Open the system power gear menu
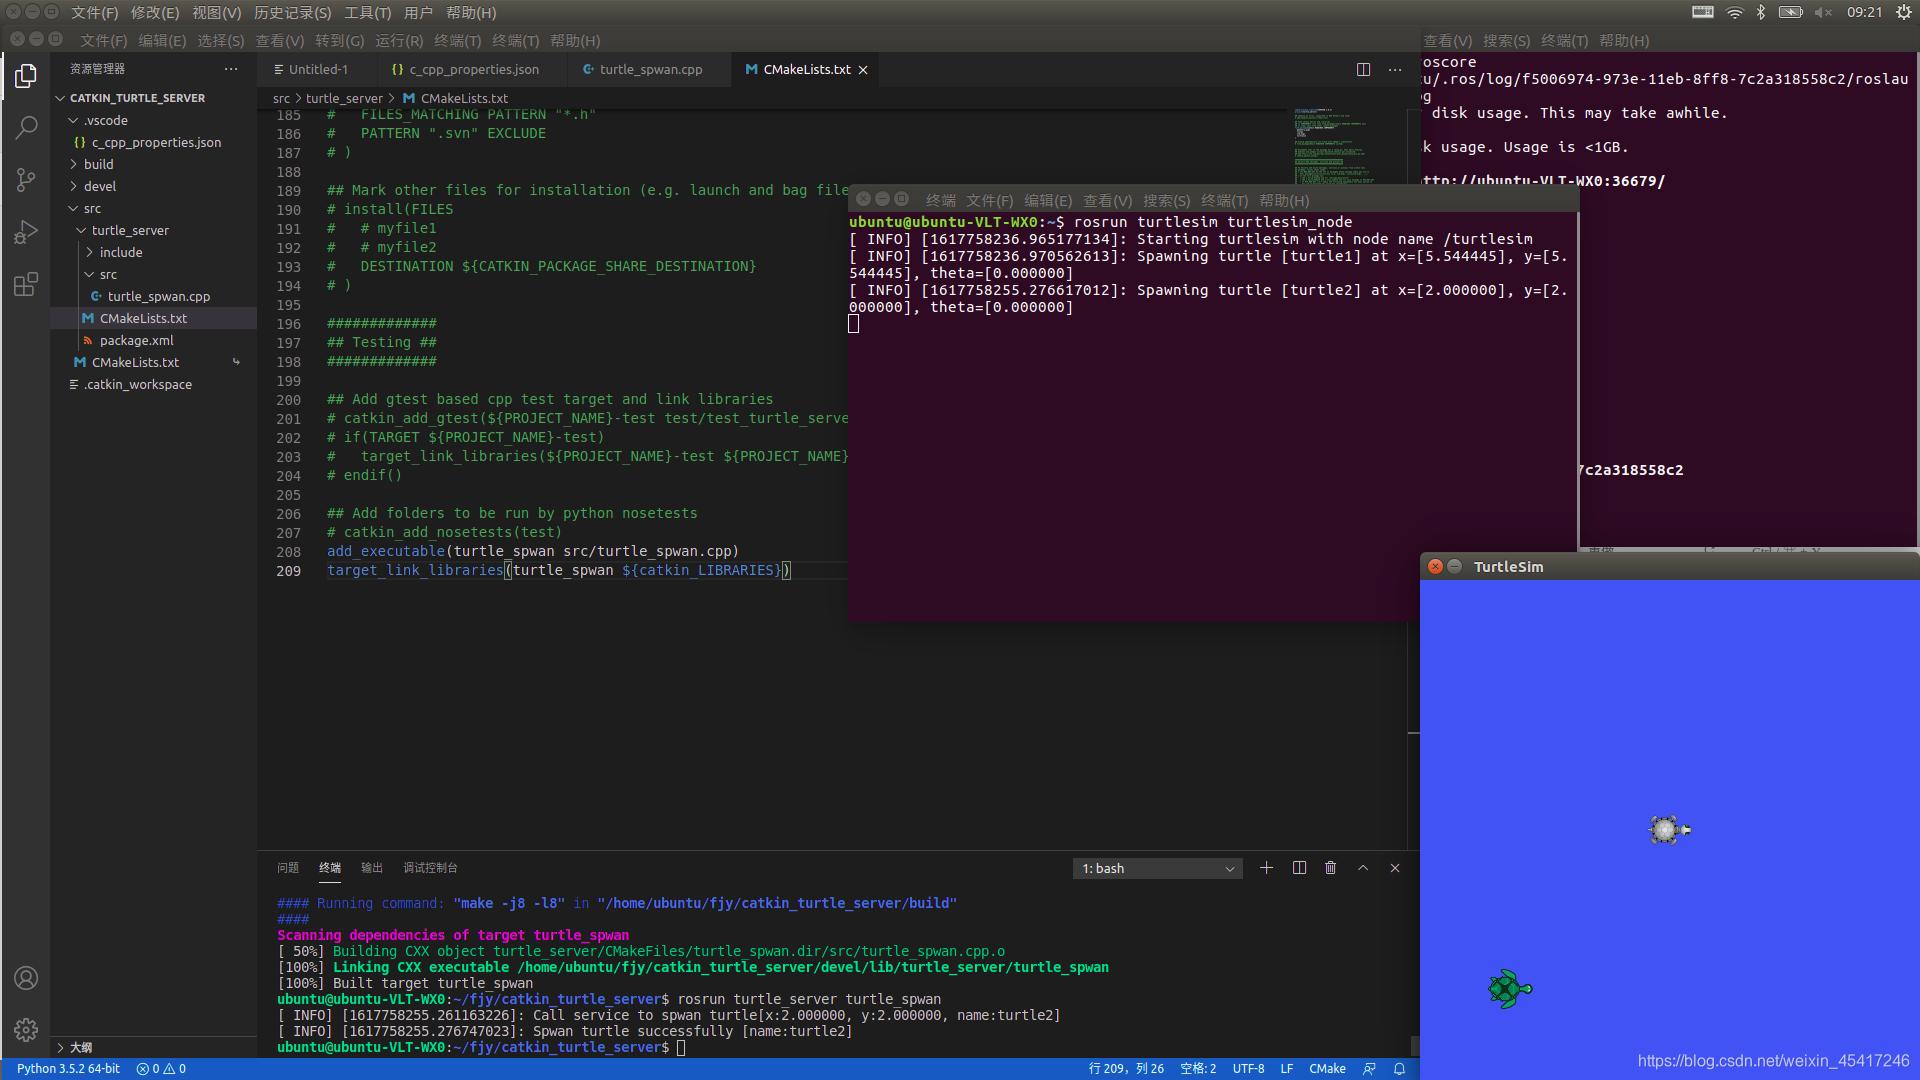 [1904, 12]
